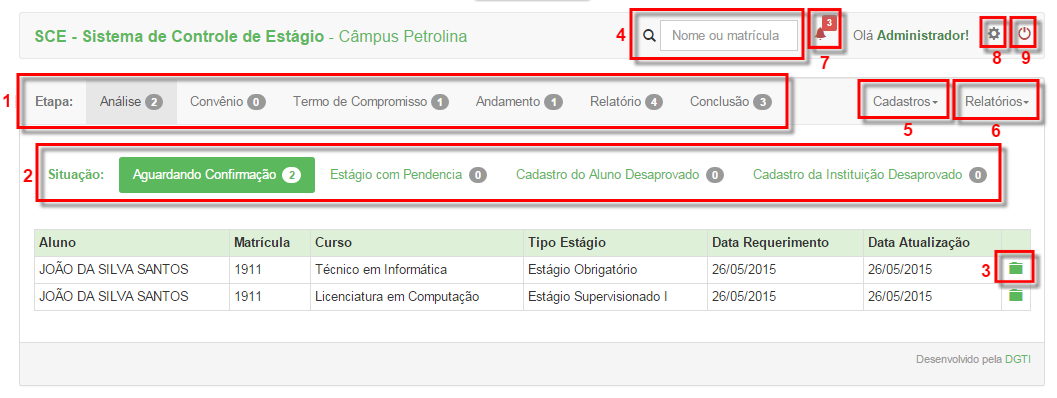
Task: Expand the Relatórios dropdown menu
Action: pyautogui.click(x=997, y=102)
